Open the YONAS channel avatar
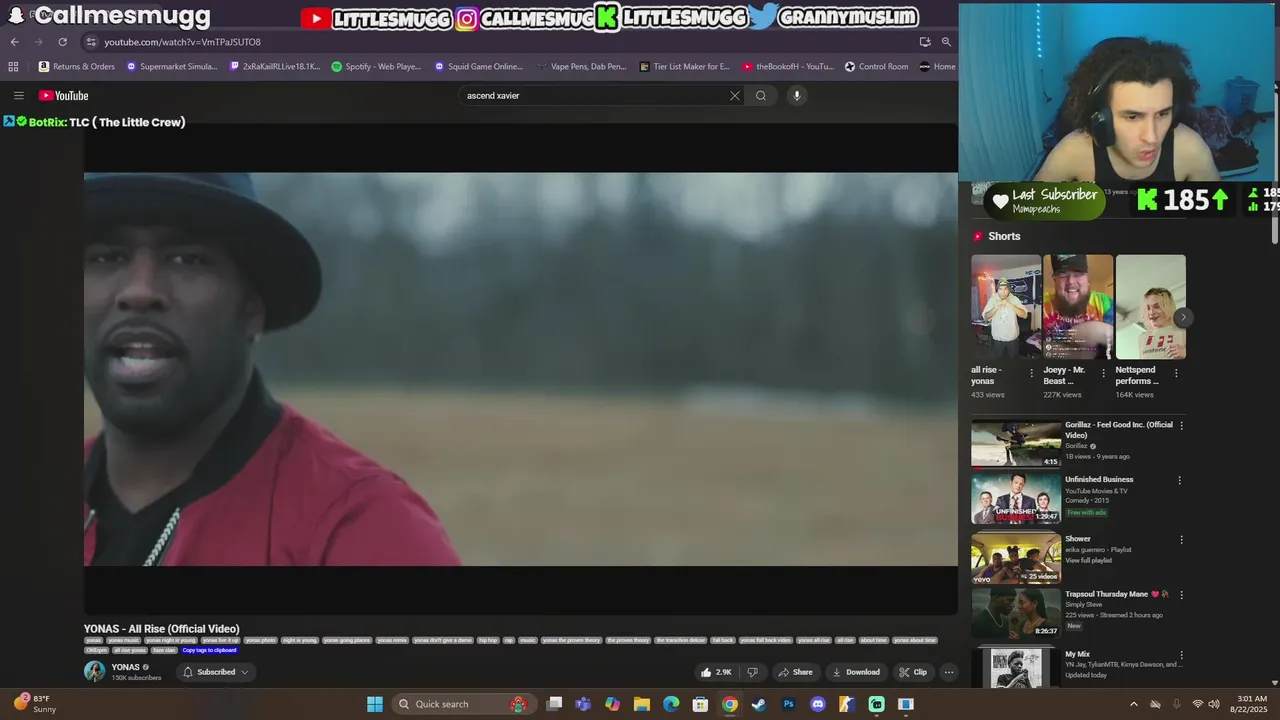The image size is (1280, 720). tap(94, 671)
